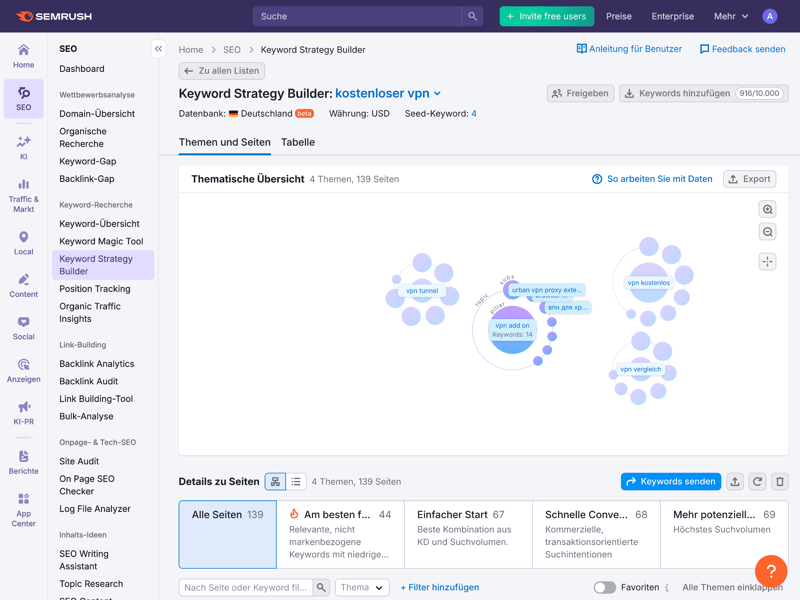
Task: Zoom in on the topic map
Action: pos(767,209)
